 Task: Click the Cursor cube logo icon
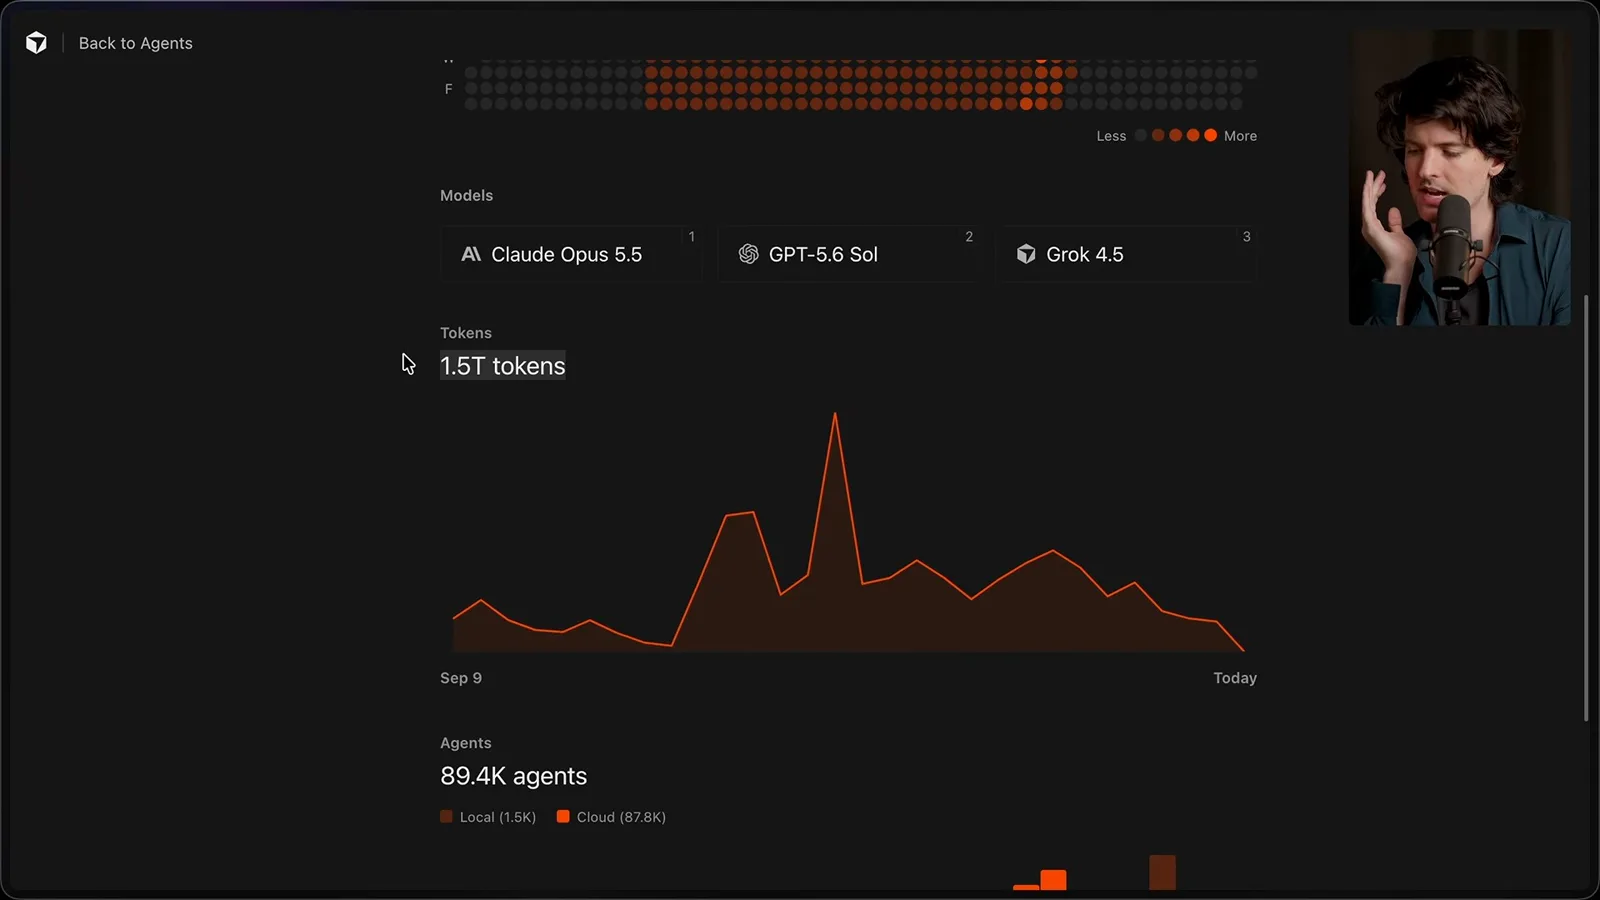(36, 43)
